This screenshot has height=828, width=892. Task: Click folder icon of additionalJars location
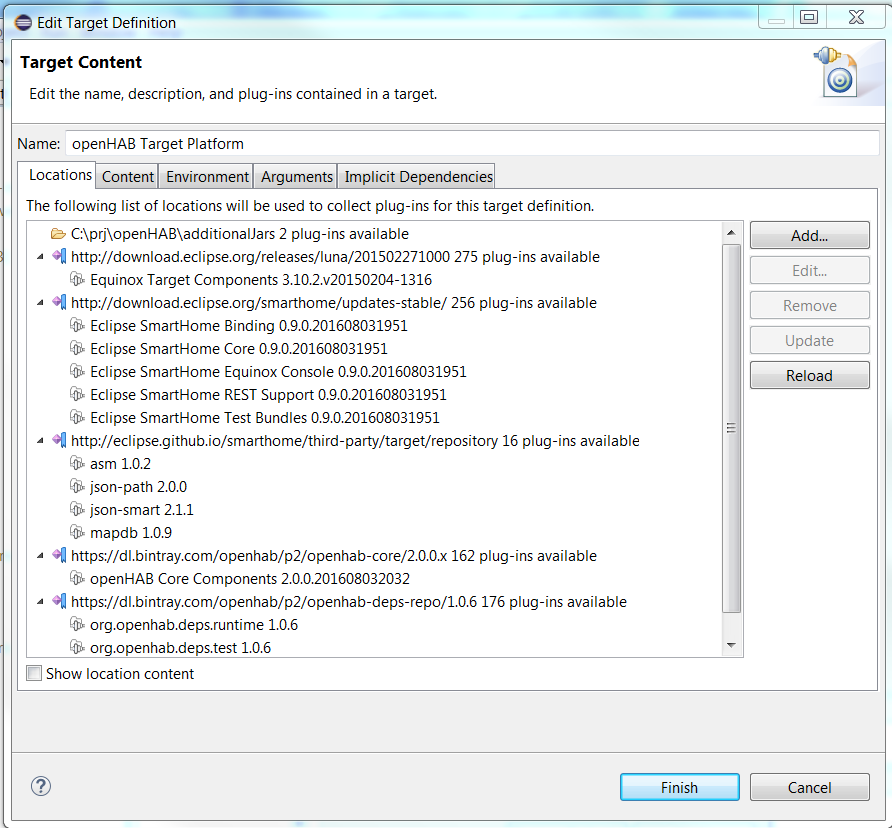(58, 234)
